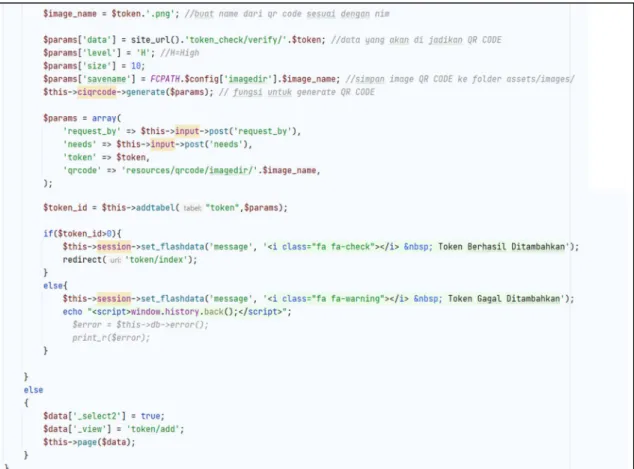Image resolution: width=634 pixels, height=469 pixels.
Task: Click 'Token Gagal Ditambahkan' message text
Action: click(x=504, y=298)
